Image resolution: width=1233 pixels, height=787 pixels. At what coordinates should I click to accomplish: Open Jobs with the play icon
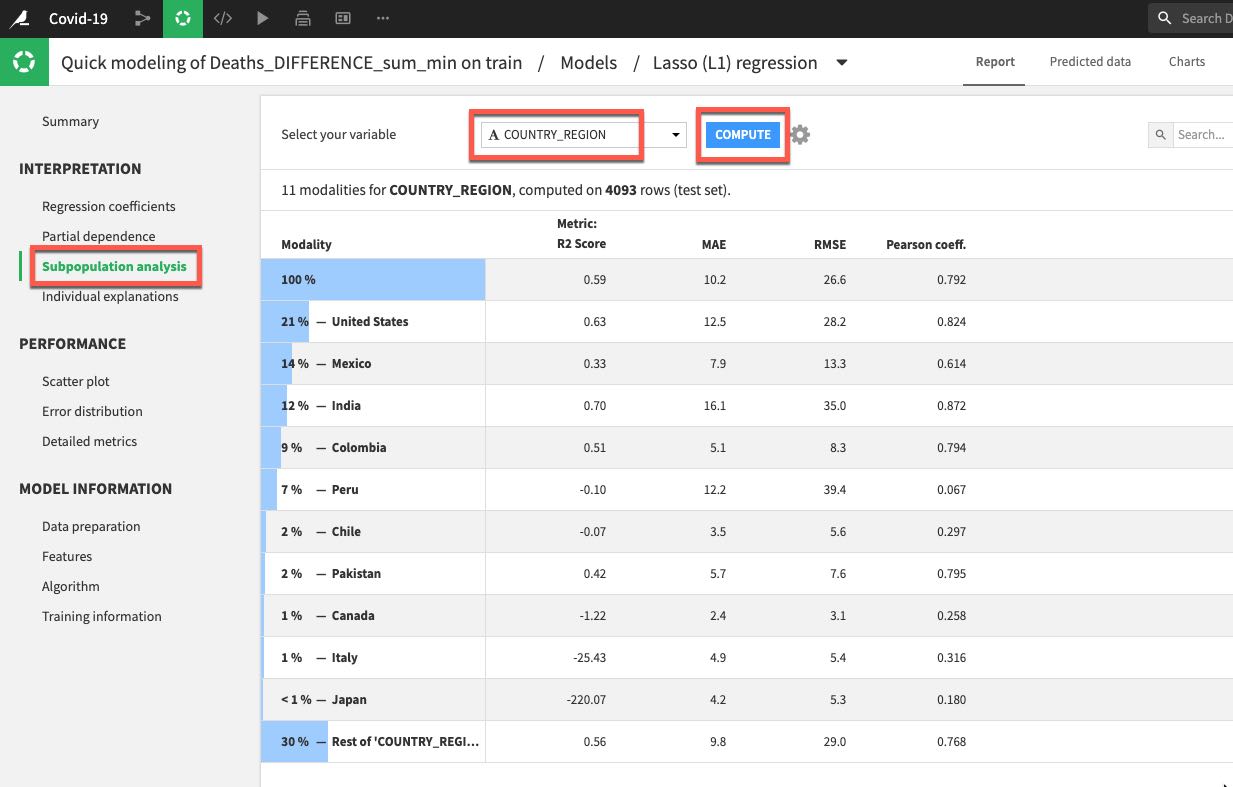(262, 18)
